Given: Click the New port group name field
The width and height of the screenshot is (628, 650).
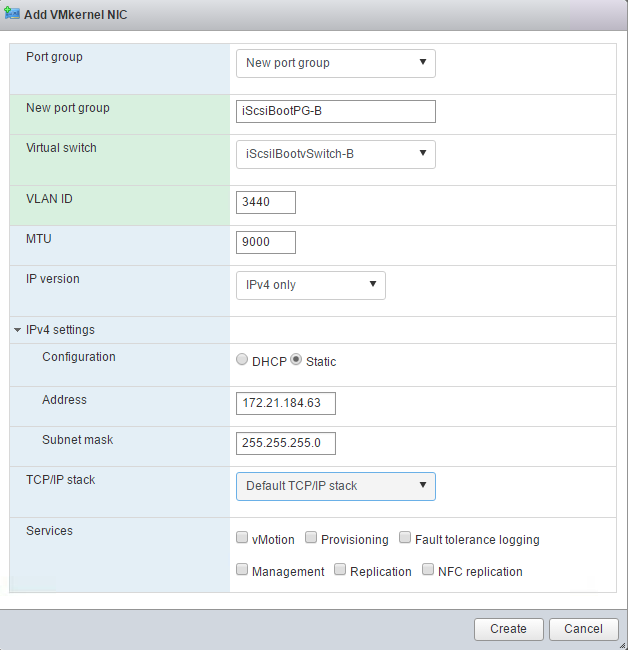Looking at the screenshot, I should (x=336, y=111).
